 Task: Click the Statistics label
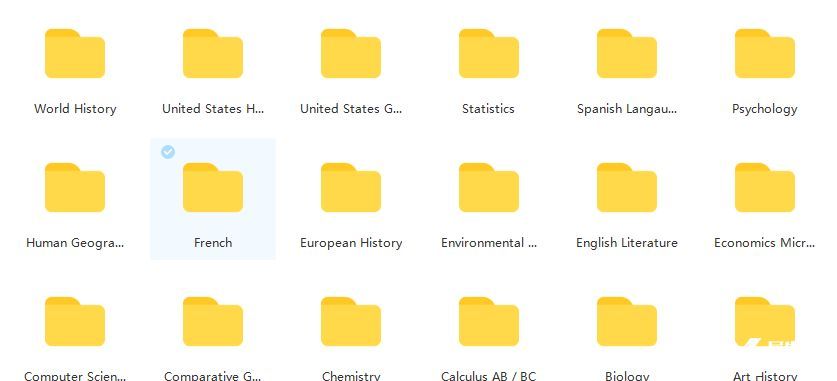coord(488,109)
